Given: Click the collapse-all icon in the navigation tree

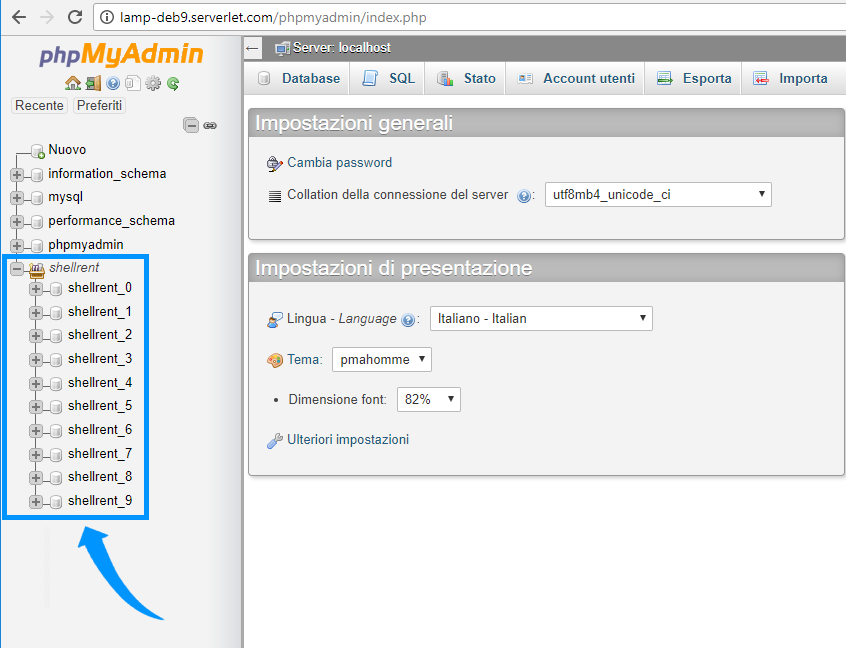Looking at the screenshot, I should click(191, 125).
